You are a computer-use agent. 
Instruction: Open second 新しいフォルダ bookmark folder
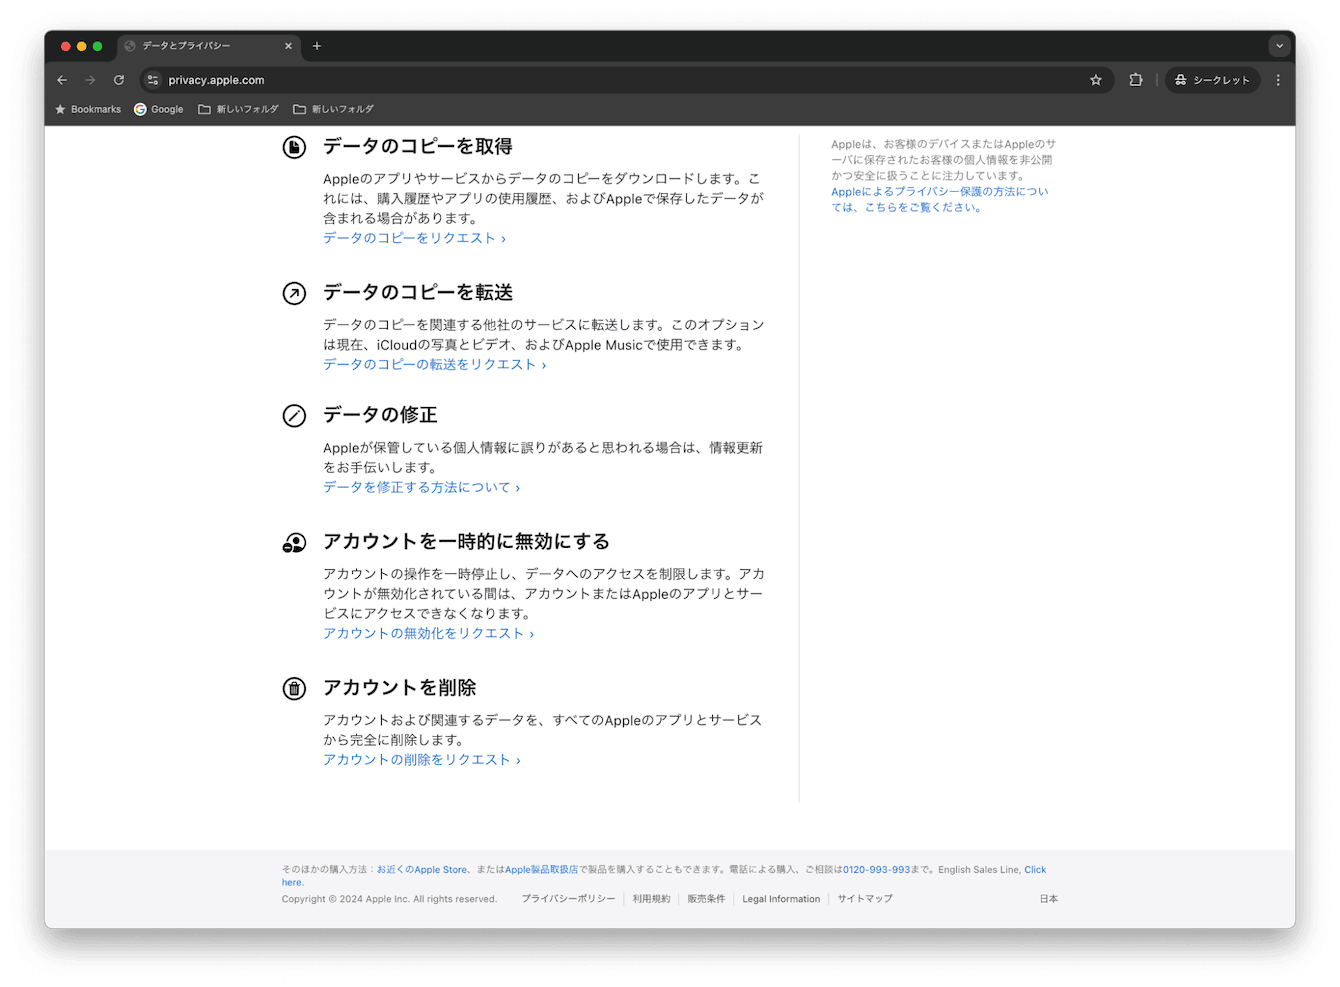click(333, 109)
